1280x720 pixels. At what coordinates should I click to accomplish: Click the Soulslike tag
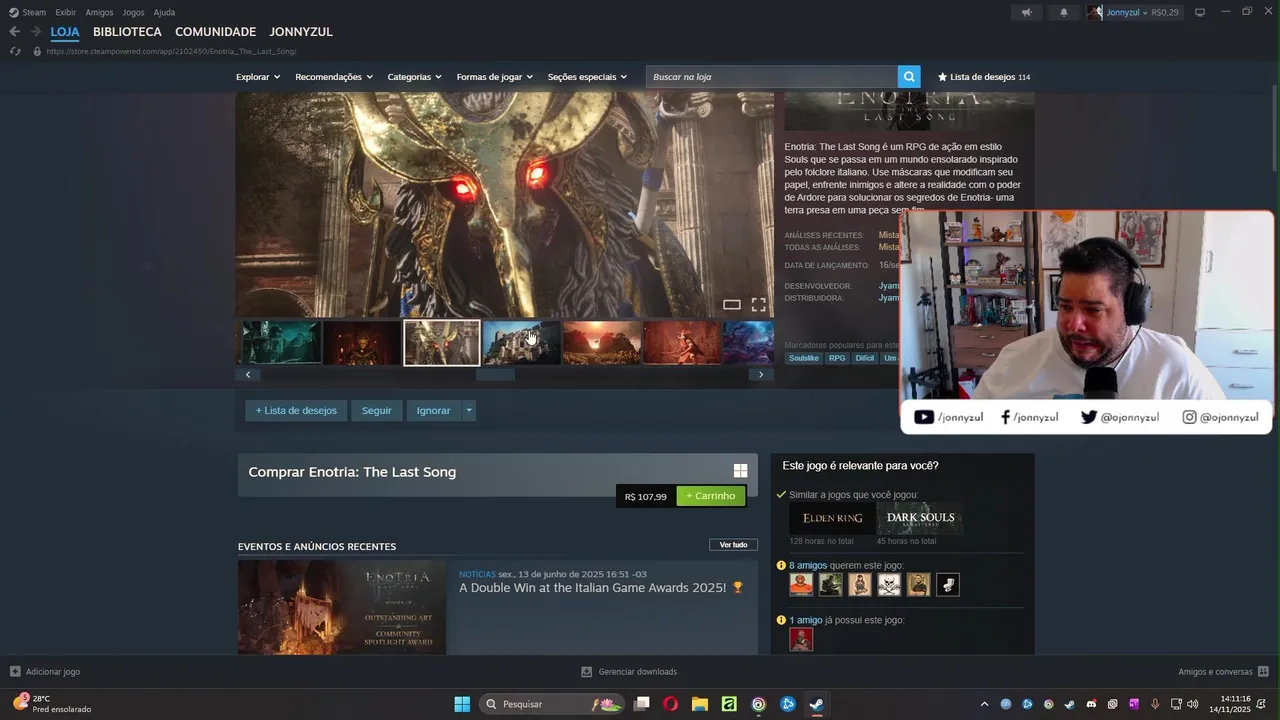pyautogui.click(x=804, y=358)
